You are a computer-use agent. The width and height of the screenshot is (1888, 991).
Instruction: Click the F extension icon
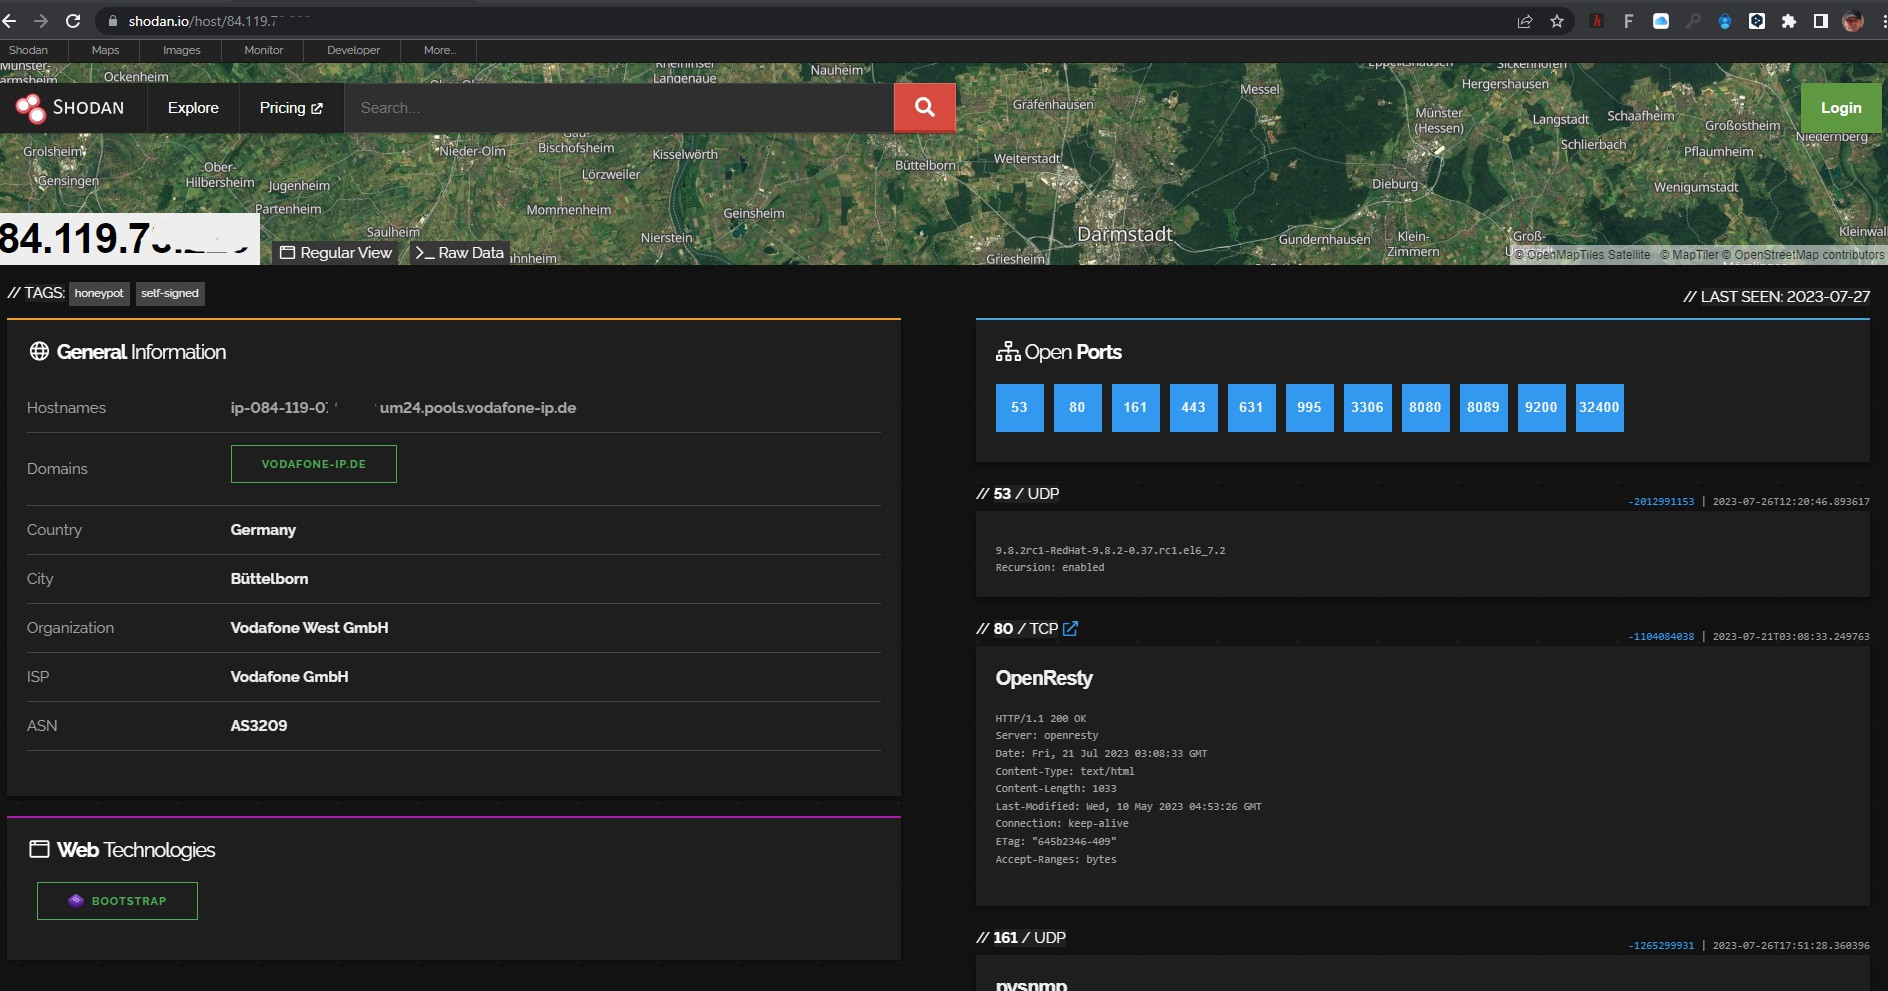point(1629,21)
